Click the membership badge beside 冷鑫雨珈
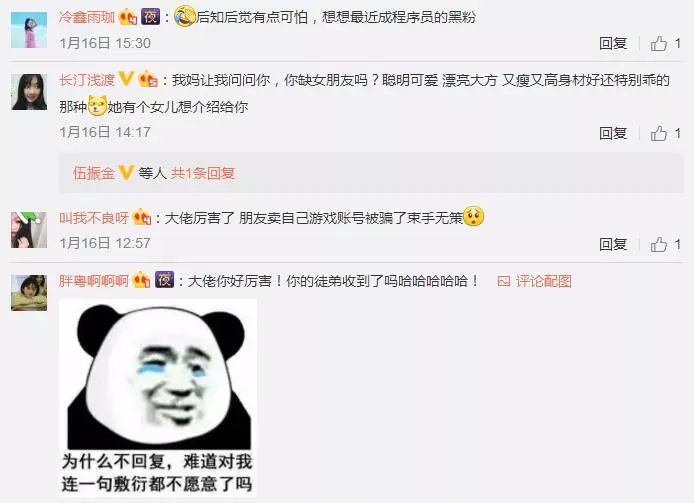The height and width of the screenshot is (503, 694). pyautogui.click(x=127, y=17)
